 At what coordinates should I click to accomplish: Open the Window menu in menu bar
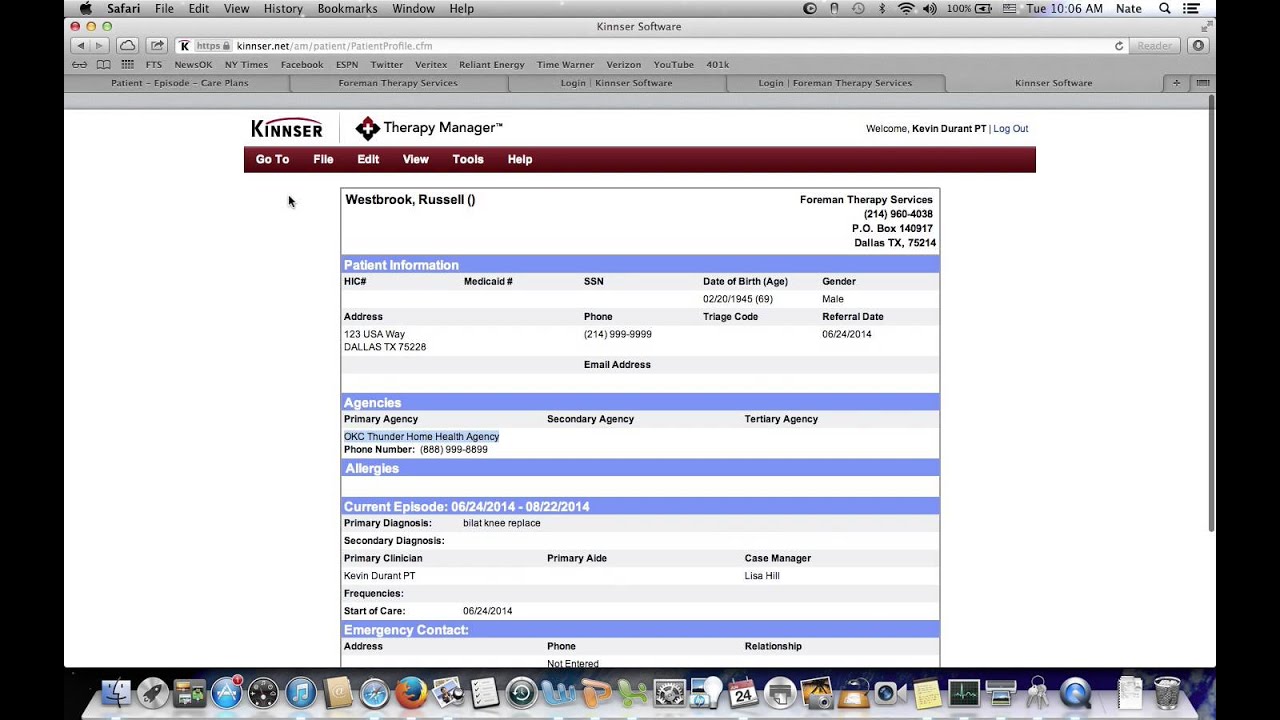[413, 9]
